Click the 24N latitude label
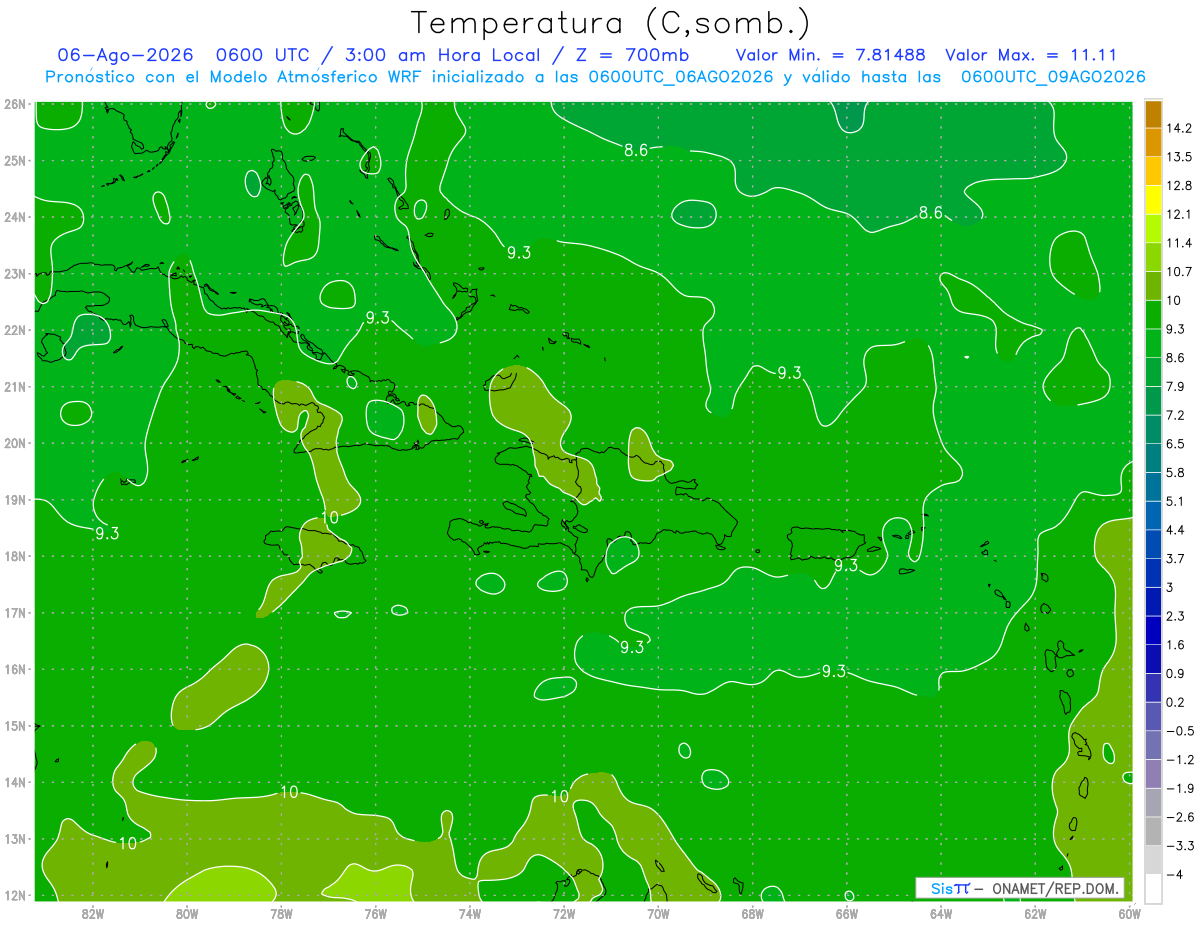The height and width of the screenshot is (927, 1200). pyautogui.click(x=14, y=217)
